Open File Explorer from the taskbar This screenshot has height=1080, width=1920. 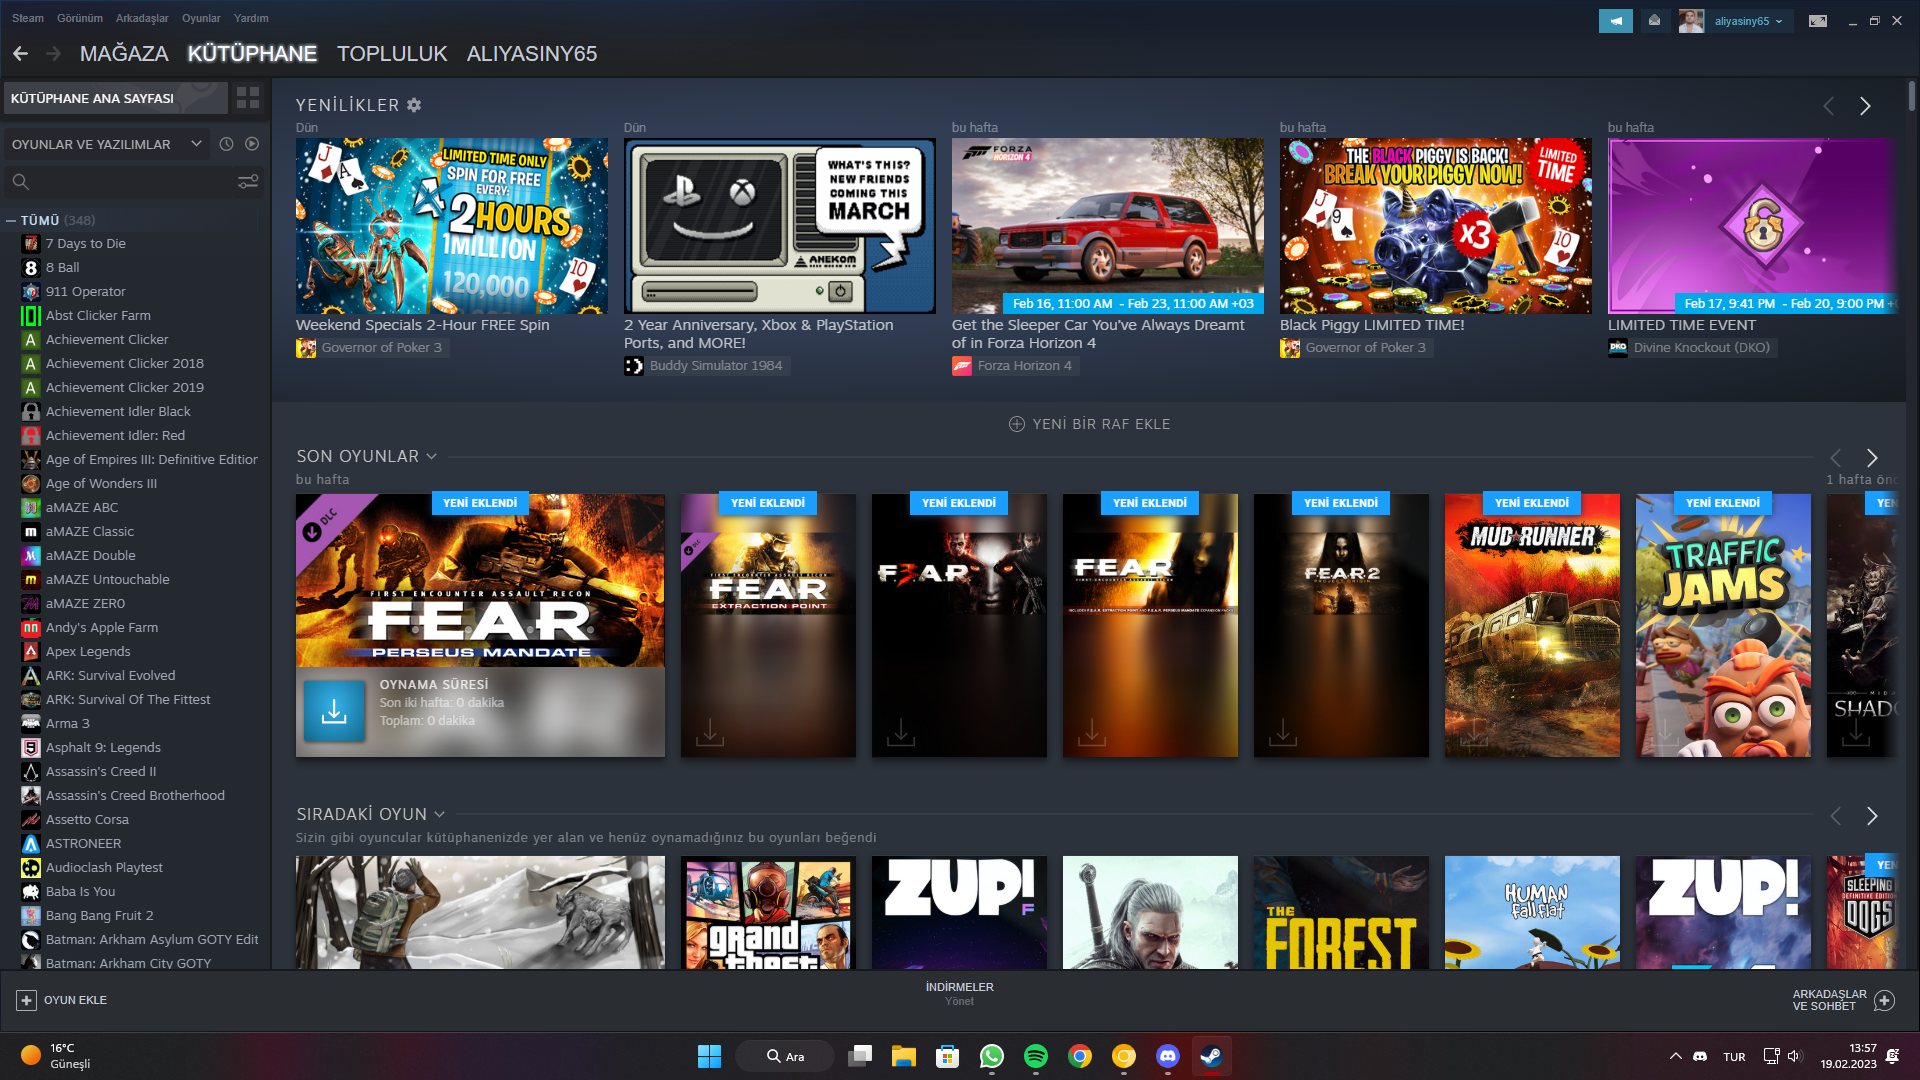(904, 1056)
